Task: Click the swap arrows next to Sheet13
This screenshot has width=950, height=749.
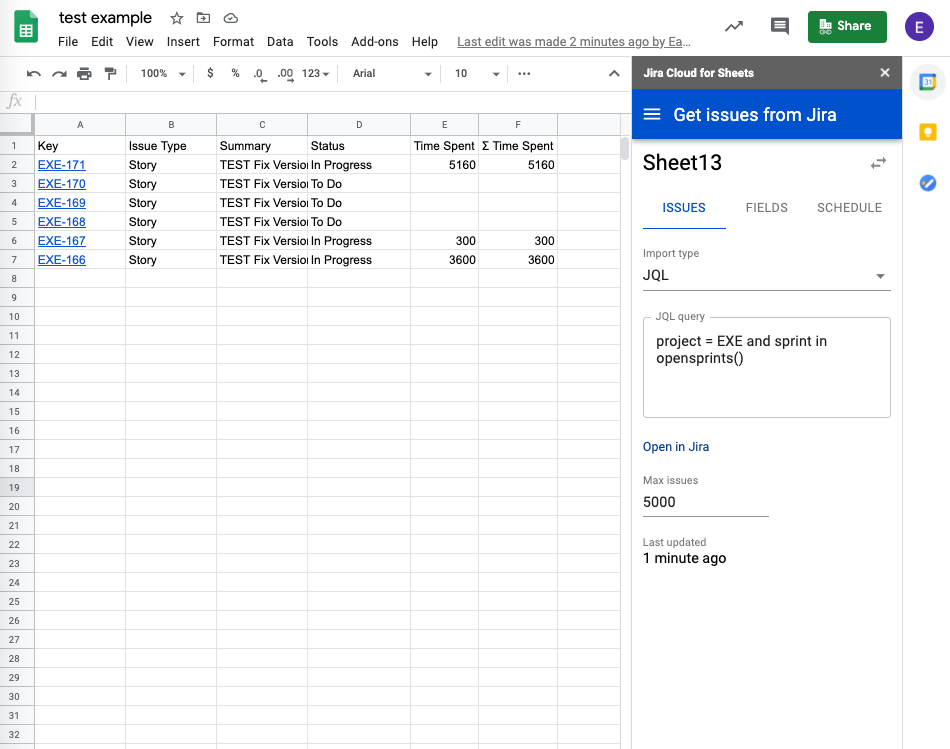Action: coord(878,163)
